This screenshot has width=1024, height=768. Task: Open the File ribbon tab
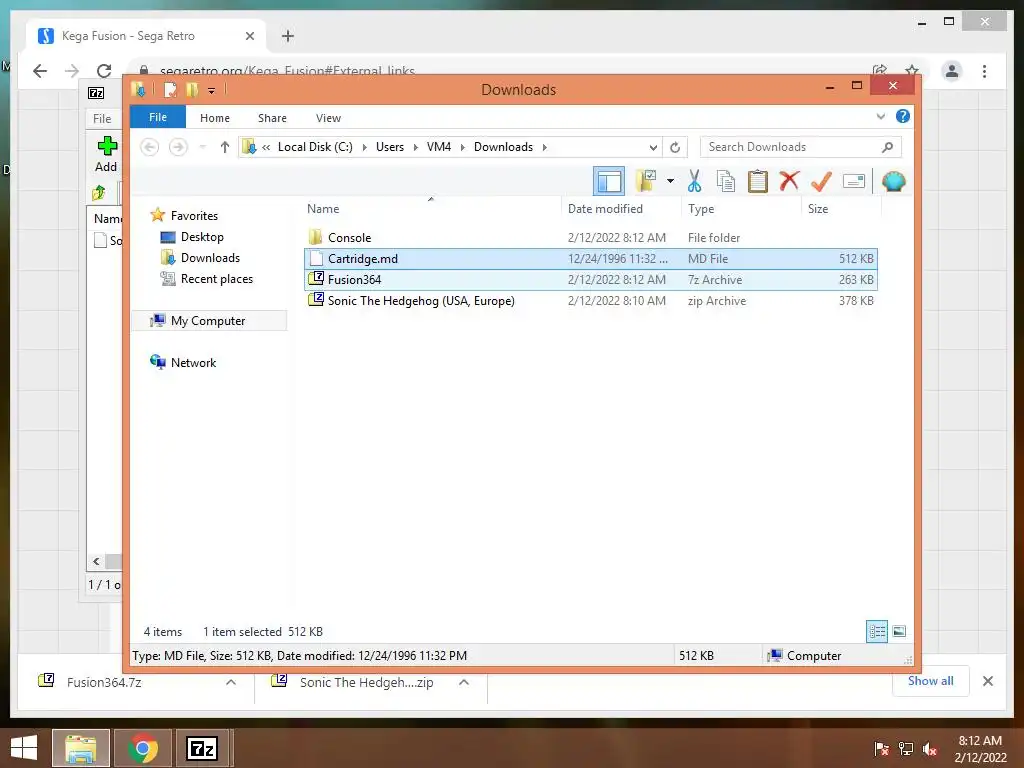(158, 117)
